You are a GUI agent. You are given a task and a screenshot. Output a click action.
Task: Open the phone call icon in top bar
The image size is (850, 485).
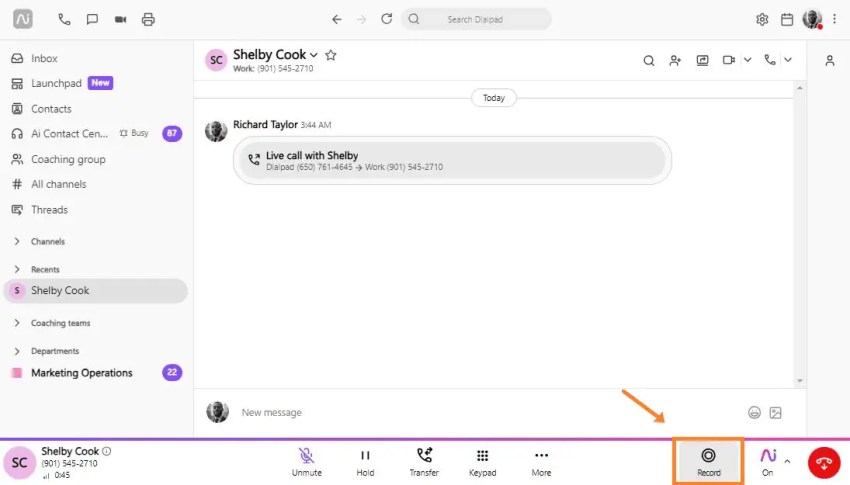[x=64, y=20]
